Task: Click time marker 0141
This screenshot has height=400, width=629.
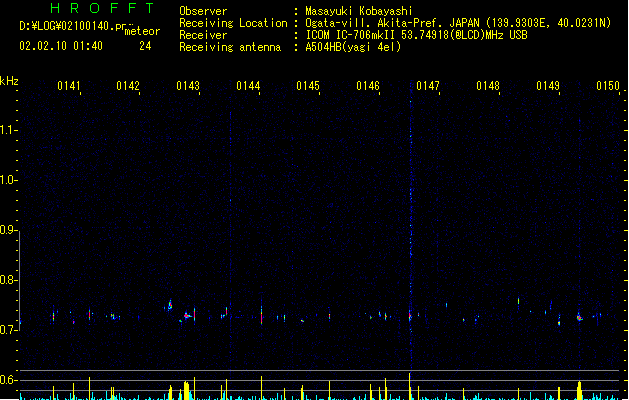Action: pyautogui.click(x=69, y=86)
